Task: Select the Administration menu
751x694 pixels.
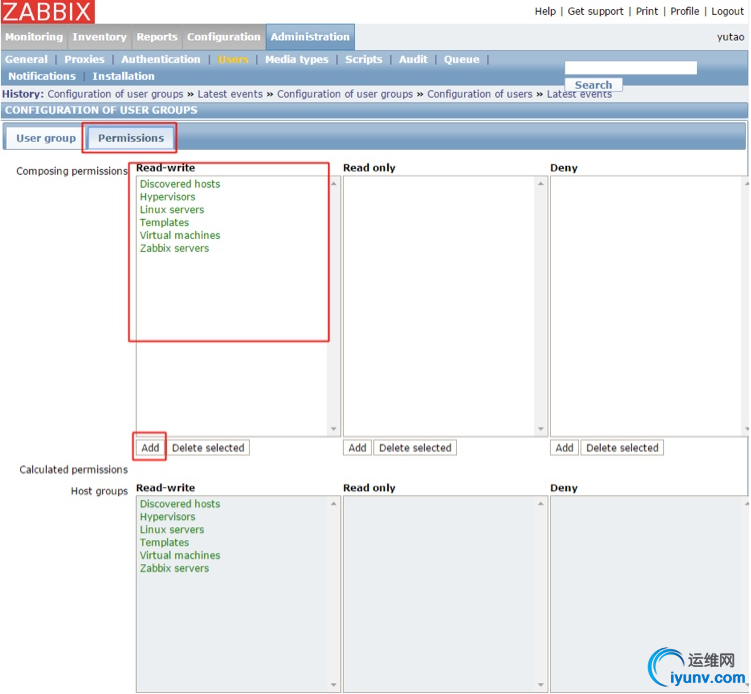Action: pyautogui.click(x=310, y=37)
